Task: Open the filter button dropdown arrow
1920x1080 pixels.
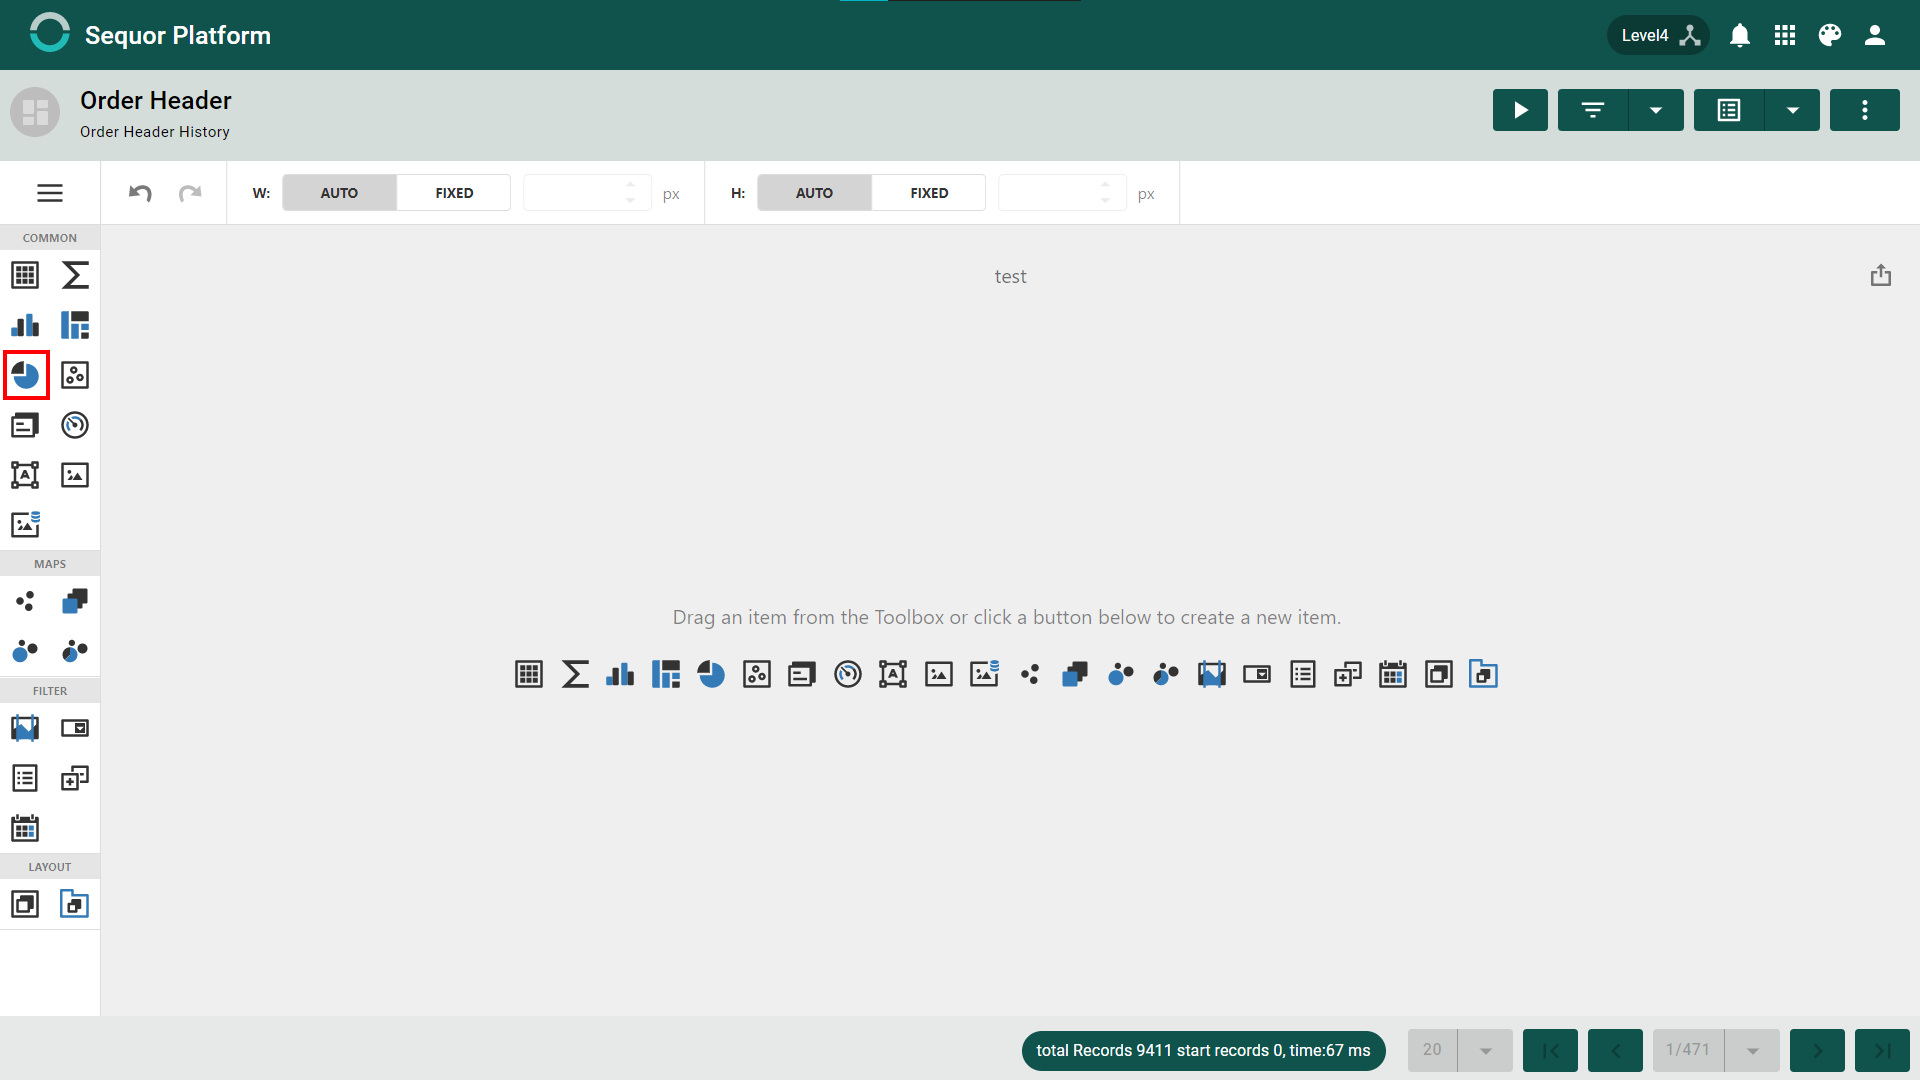Action: point(1656,110)
